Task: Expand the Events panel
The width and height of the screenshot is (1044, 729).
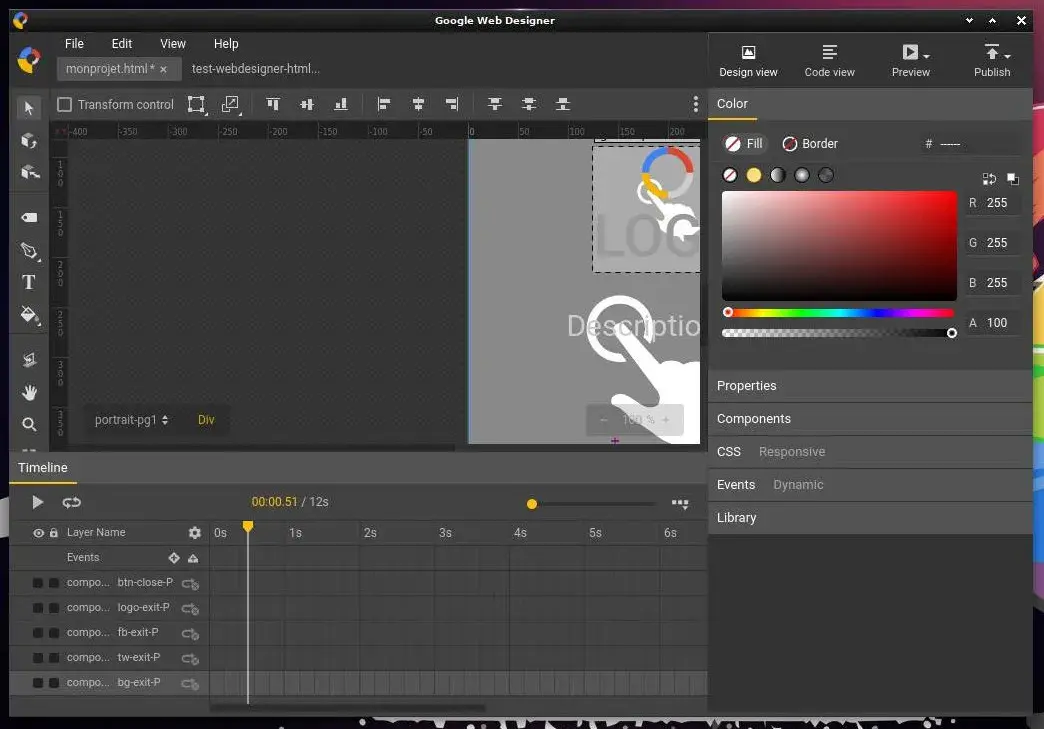Action: [736, 485]
